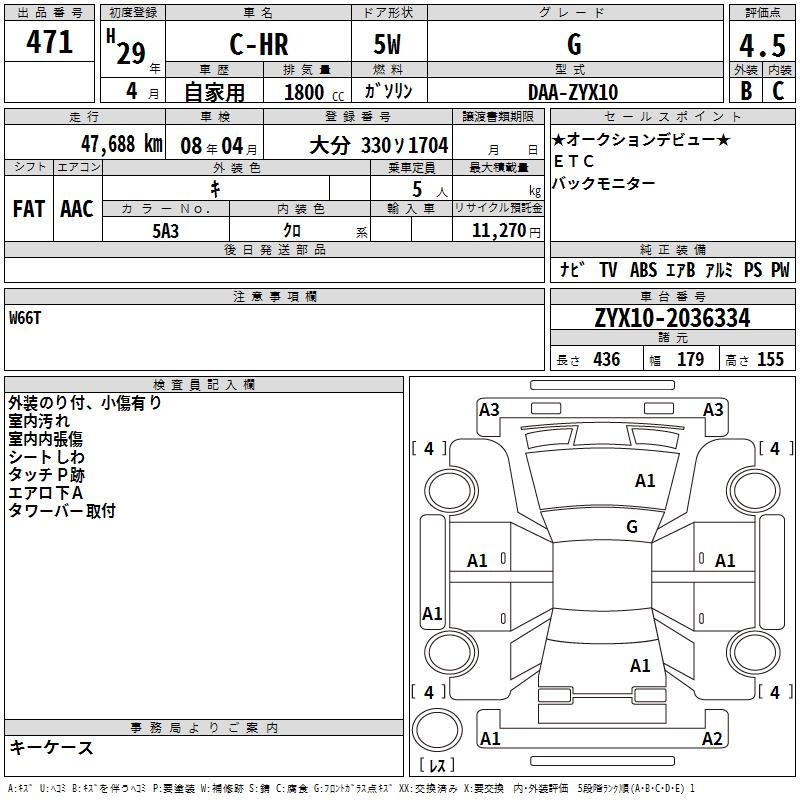
Task: Select the chassis number ZYX10-2036334
Action: (672, 318)
